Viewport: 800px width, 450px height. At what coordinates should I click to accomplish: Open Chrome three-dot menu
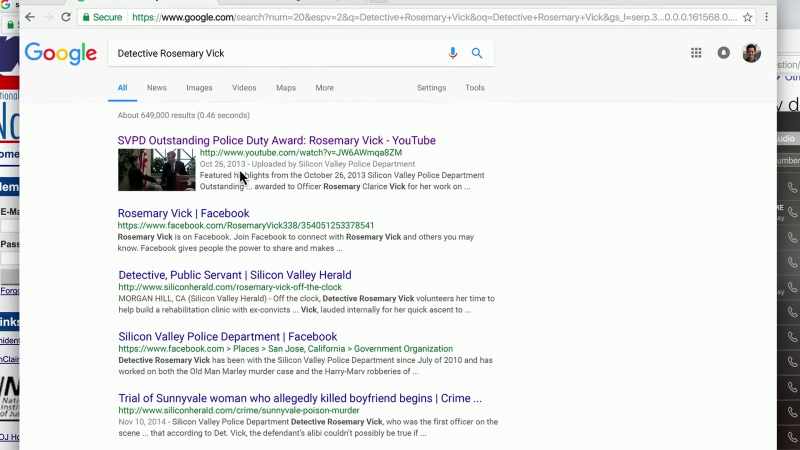pyautogui.click(x=766, y=17)
